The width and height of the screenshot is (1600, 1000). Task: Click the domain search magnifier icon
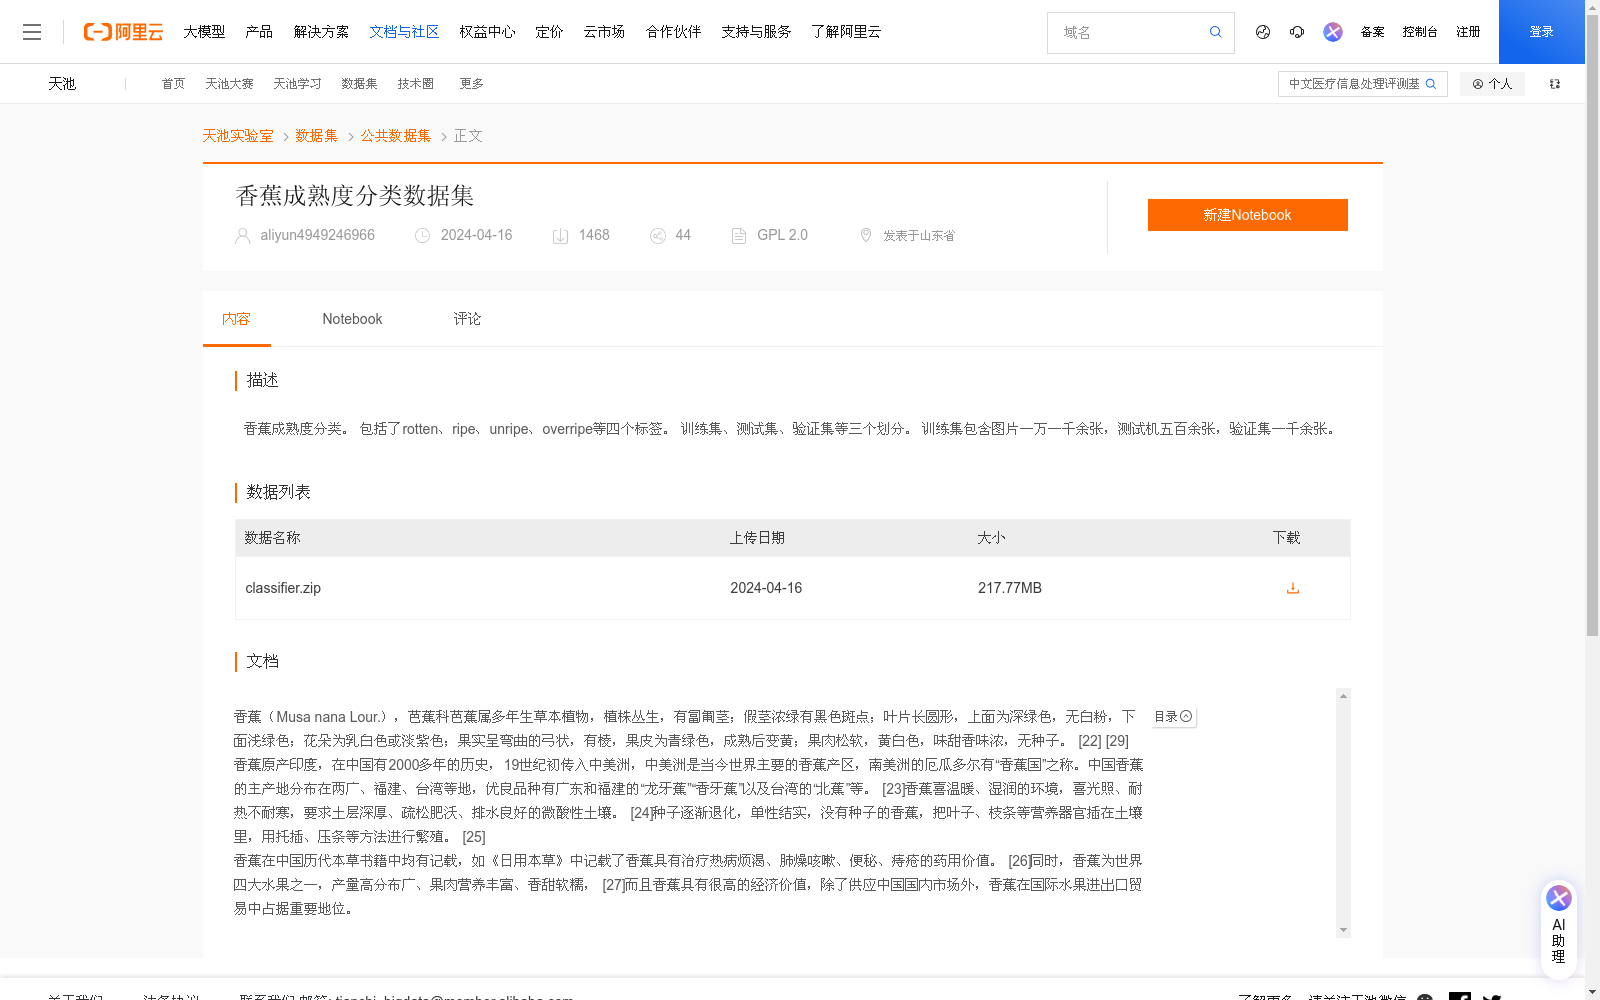pyautogui.click(x=1215, y=32)
